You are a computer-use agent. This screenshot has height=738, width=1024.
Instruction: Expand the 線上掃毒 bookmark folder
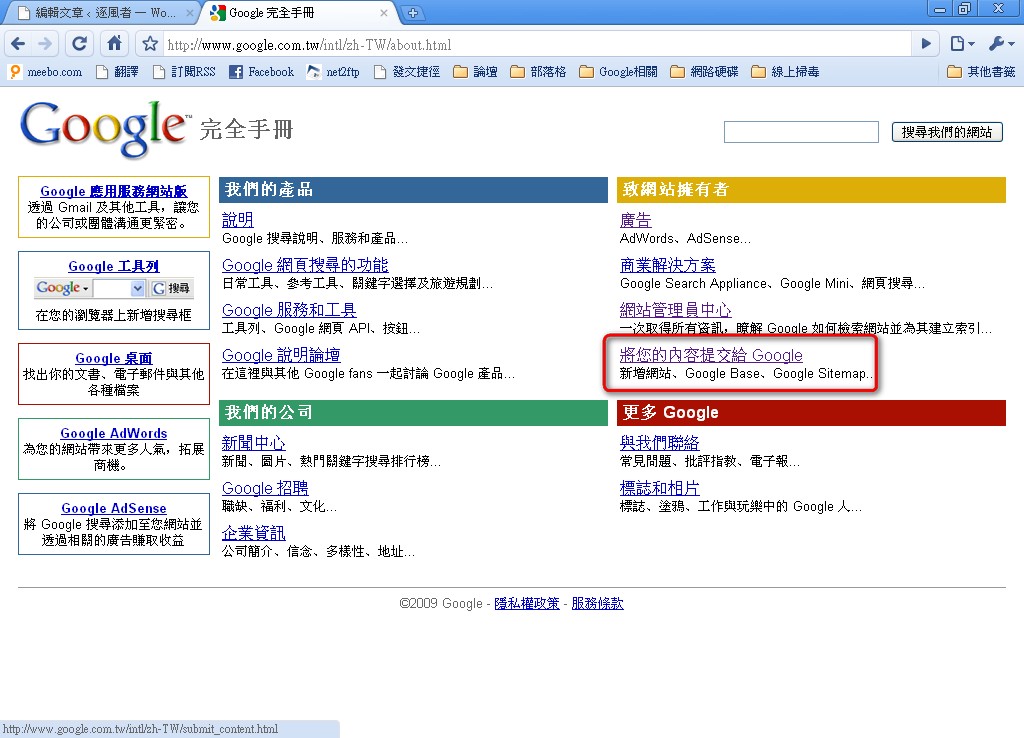coord(786,72)
